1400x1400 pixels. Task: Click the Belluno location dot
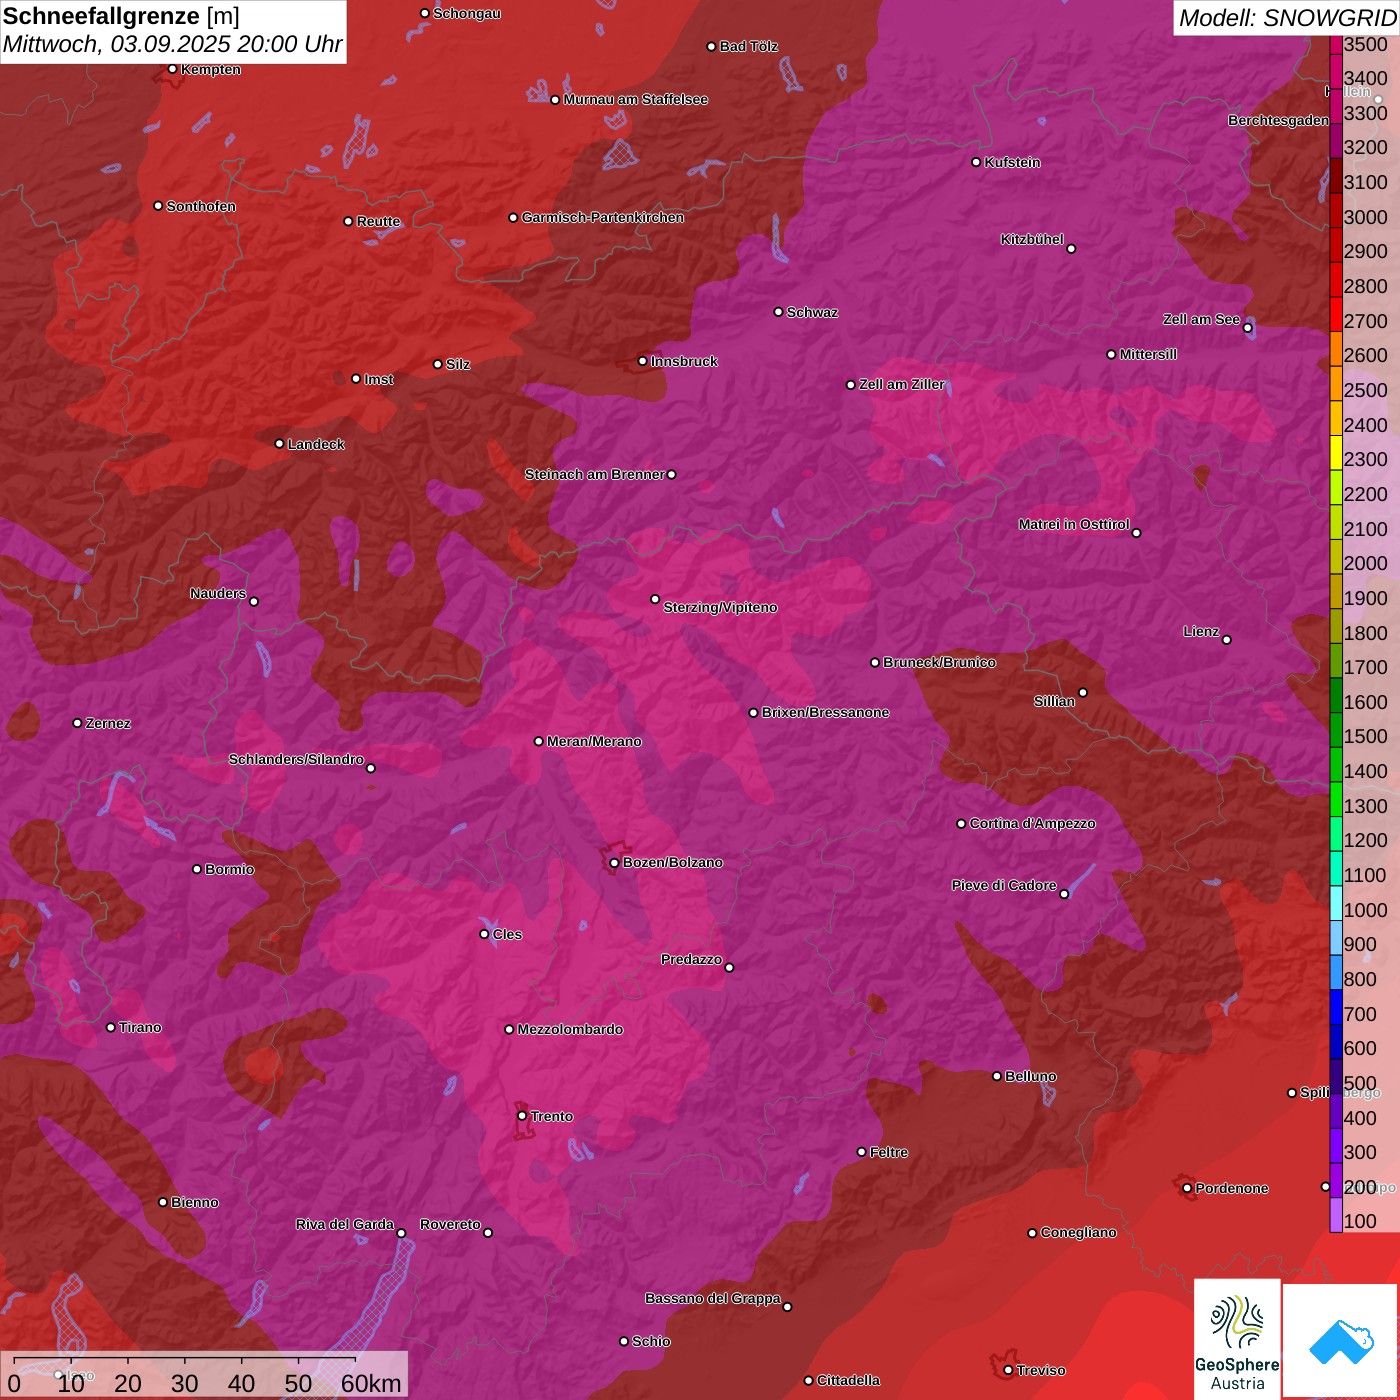pyautogui.click(x=997, y=1076)
